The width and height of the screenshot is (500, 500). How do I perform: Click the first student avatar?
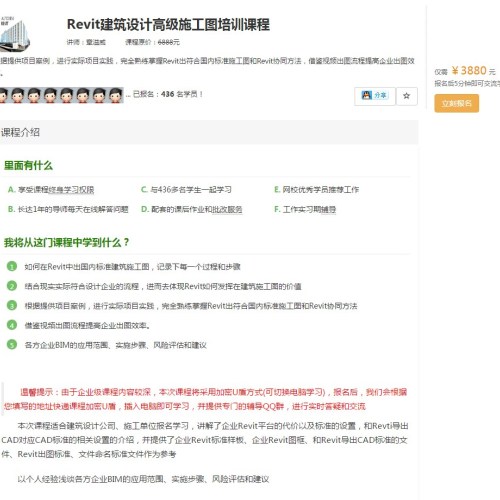pyautogui.click(x=3, y=95)
